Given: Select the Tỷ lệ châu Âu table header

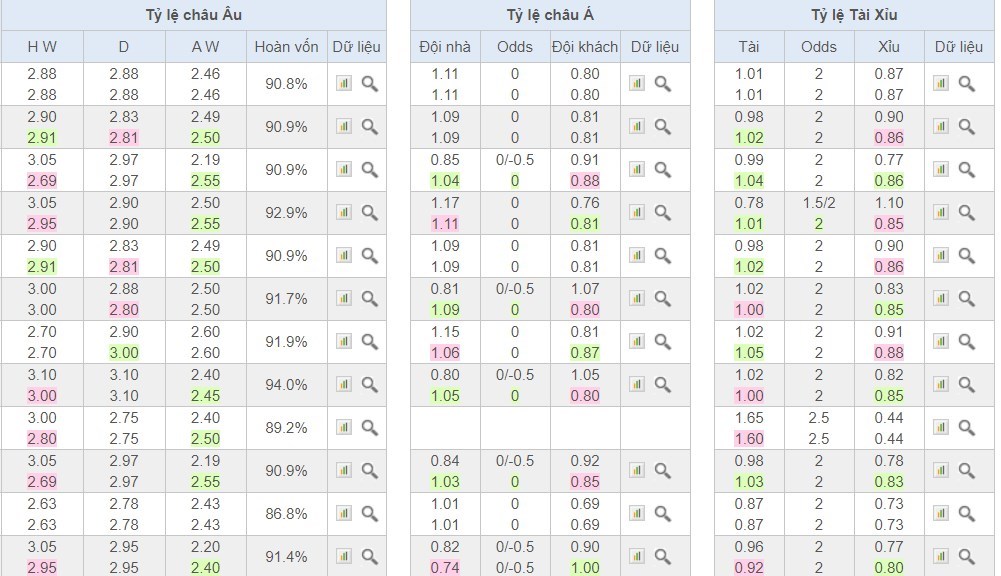Looking at the screenshot, I should [x=193, y=15].
